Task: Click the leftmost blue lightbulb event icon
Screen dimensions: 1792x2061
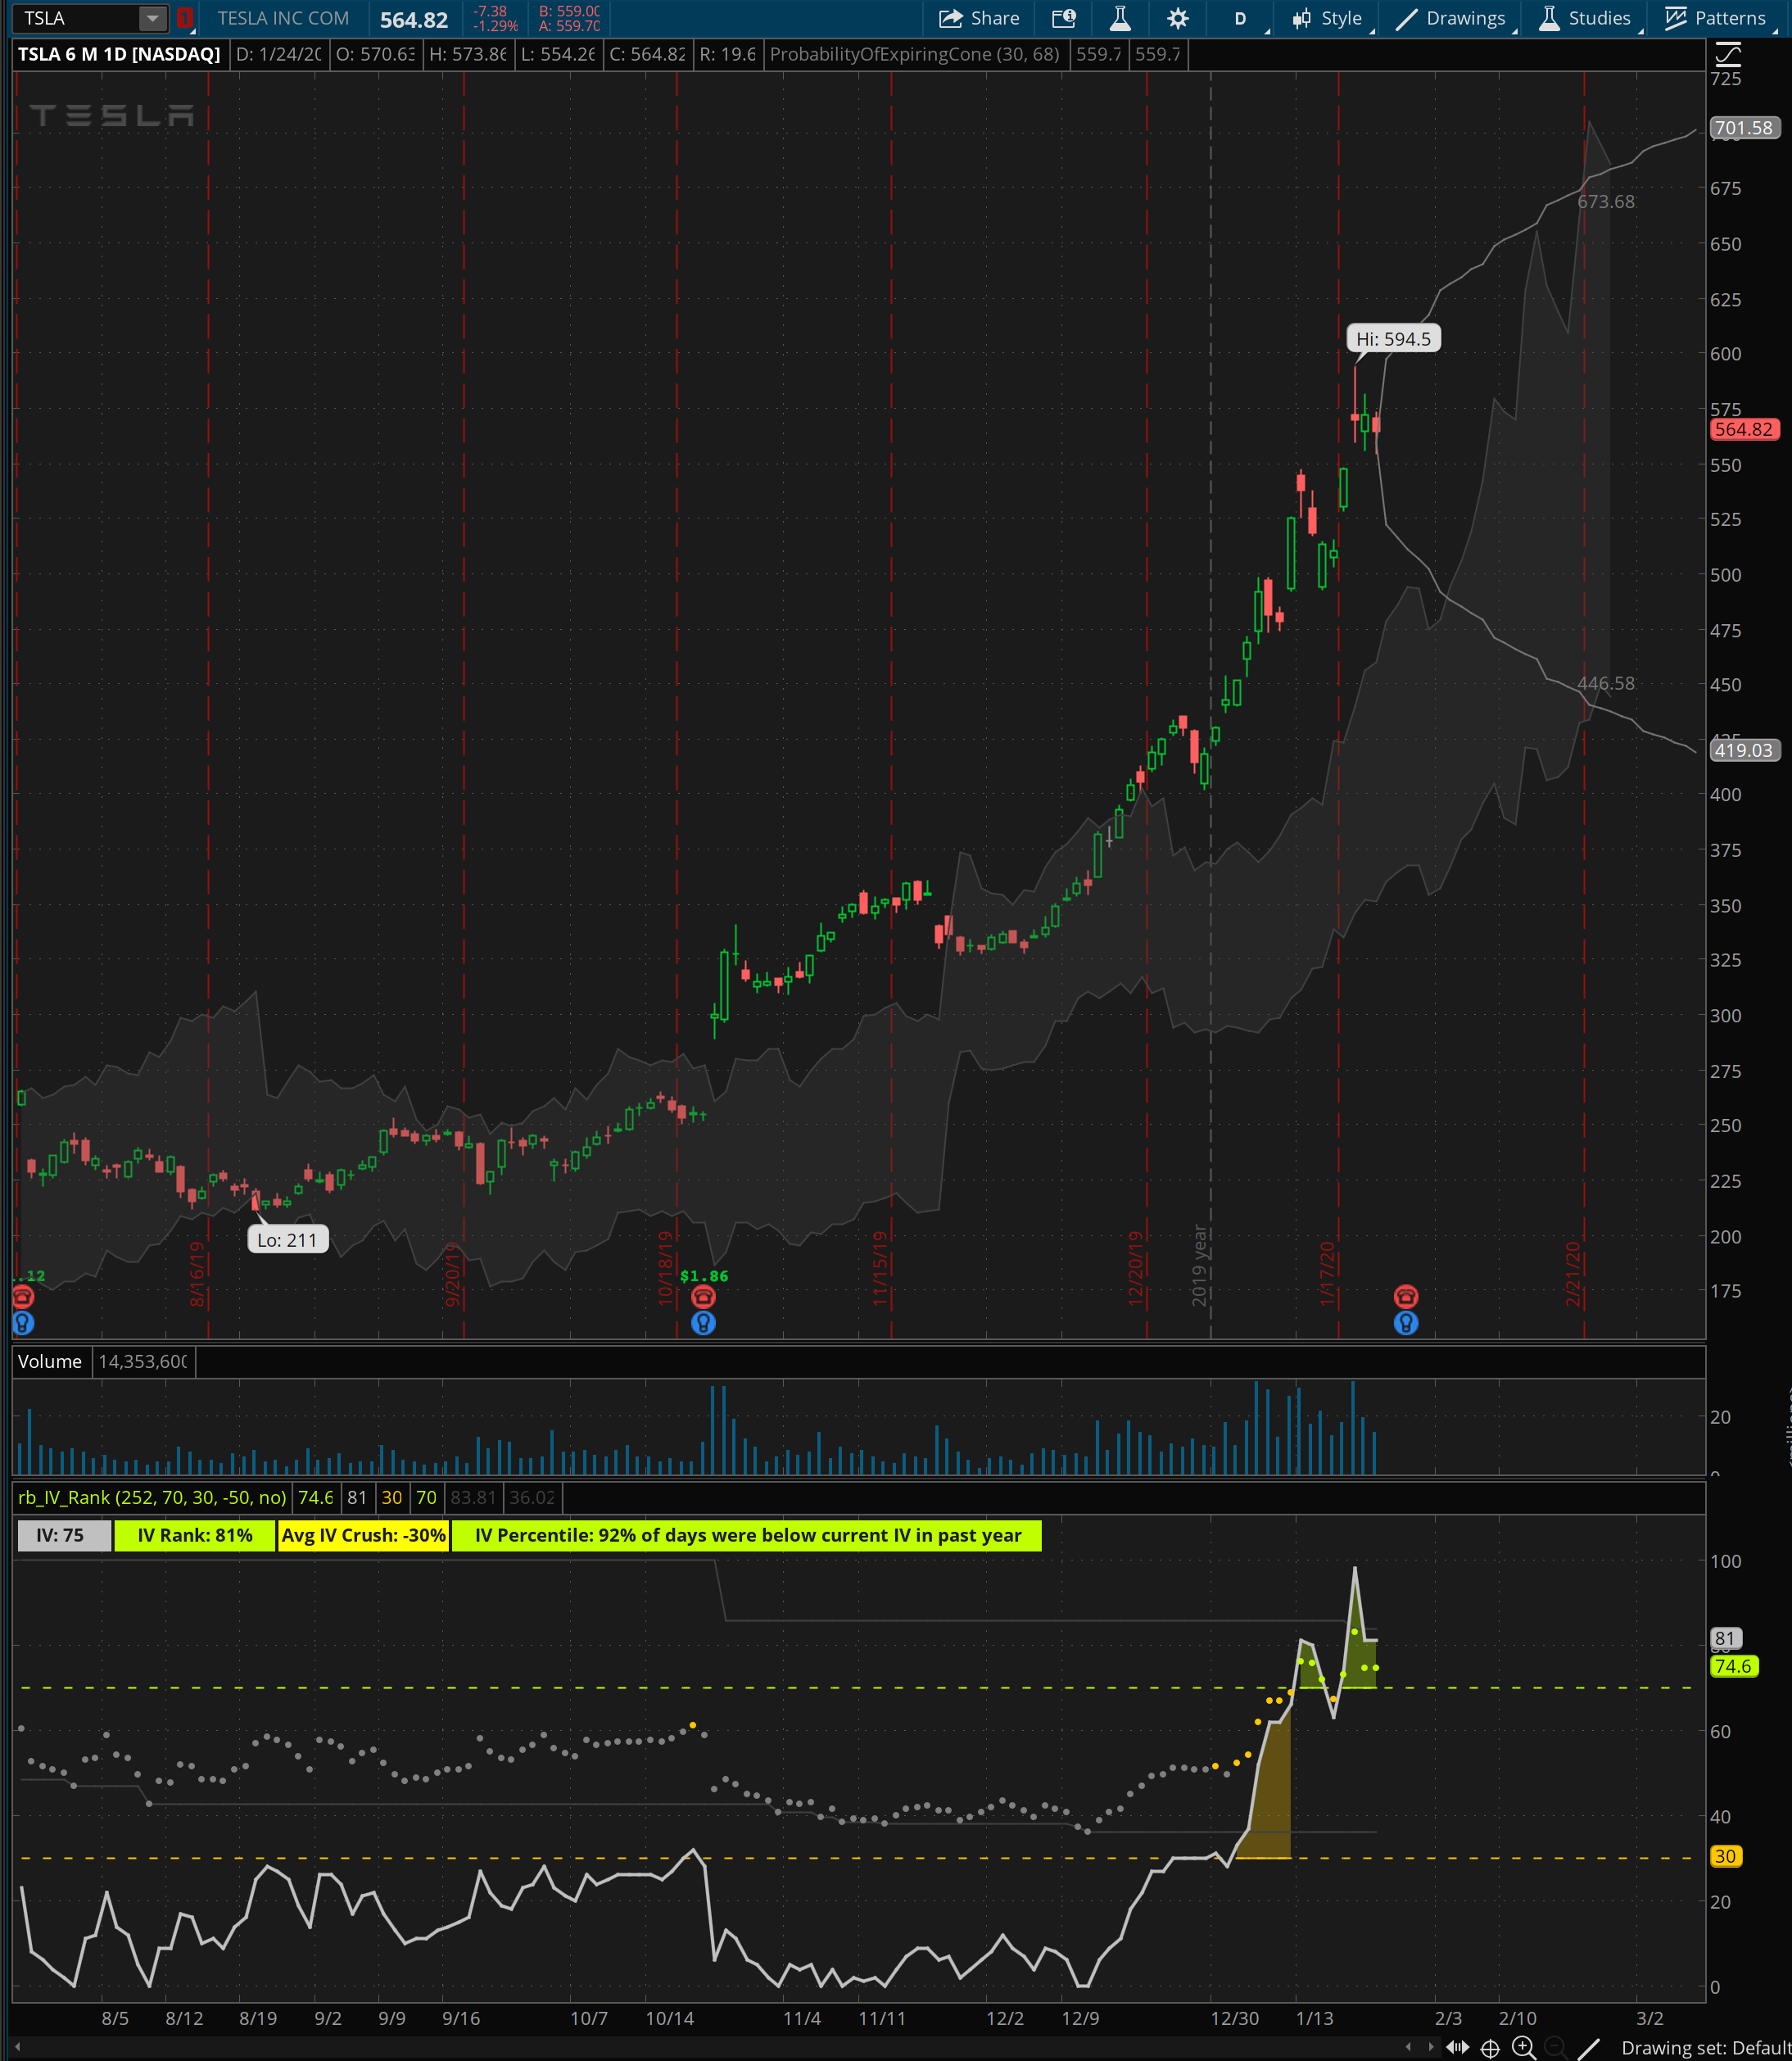Action: point(23,1323)
